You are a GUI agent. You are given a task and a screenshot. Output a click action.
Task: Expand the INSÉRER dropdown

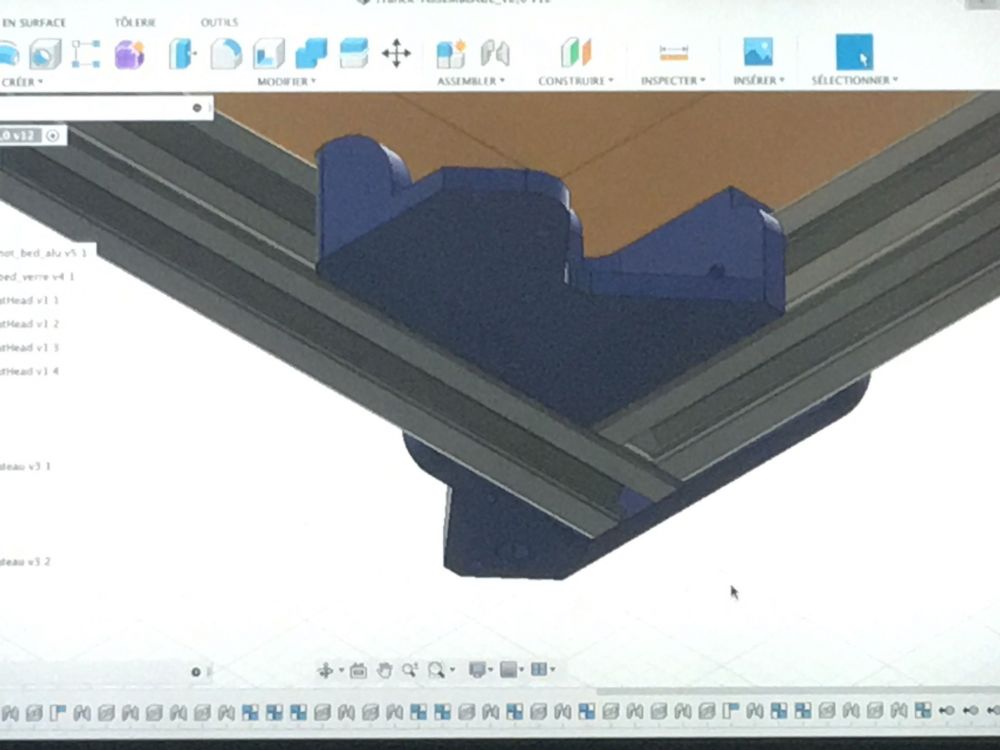[758, 80]
